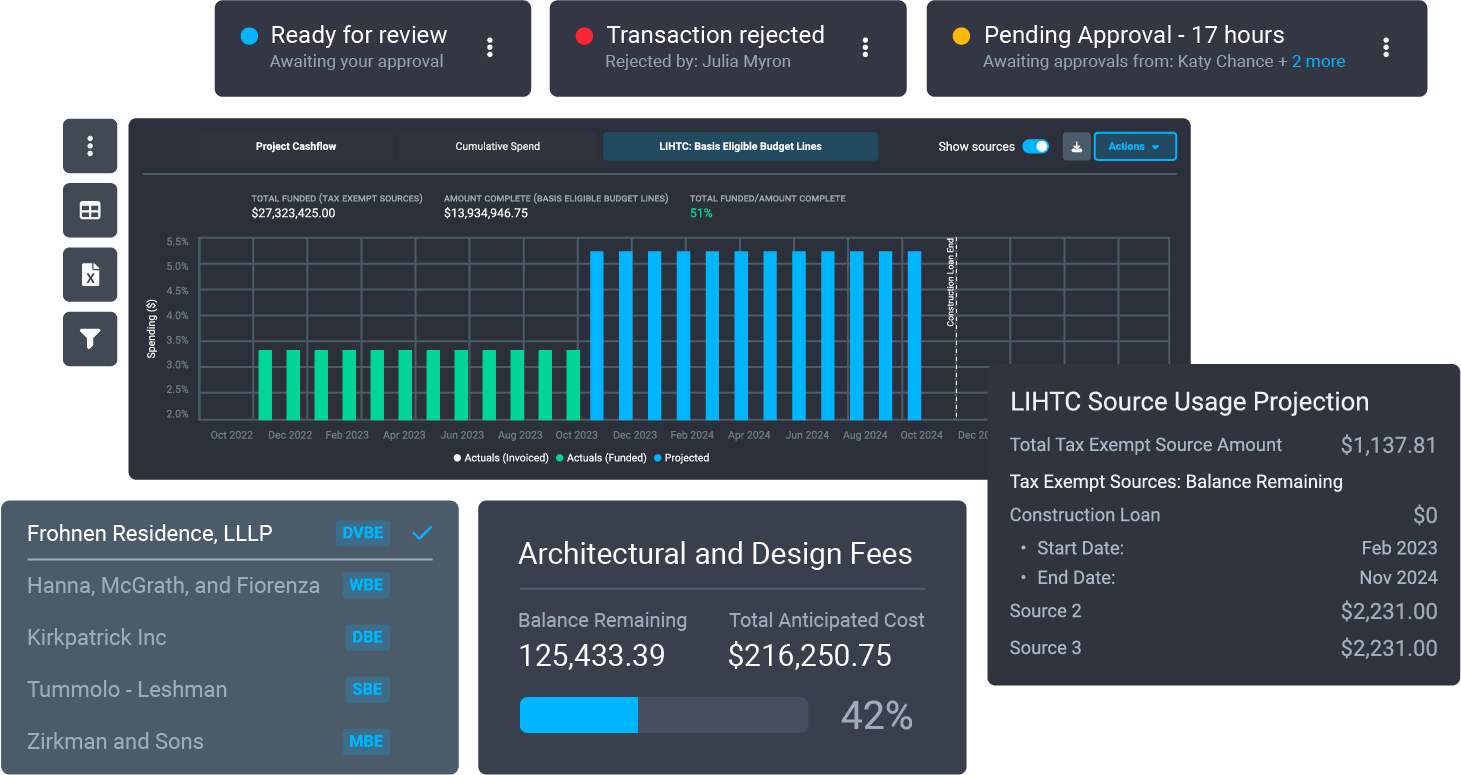Click the Construction Loan End marker line
Viewport: 1461px width, 775px height.
coord(956,330)
